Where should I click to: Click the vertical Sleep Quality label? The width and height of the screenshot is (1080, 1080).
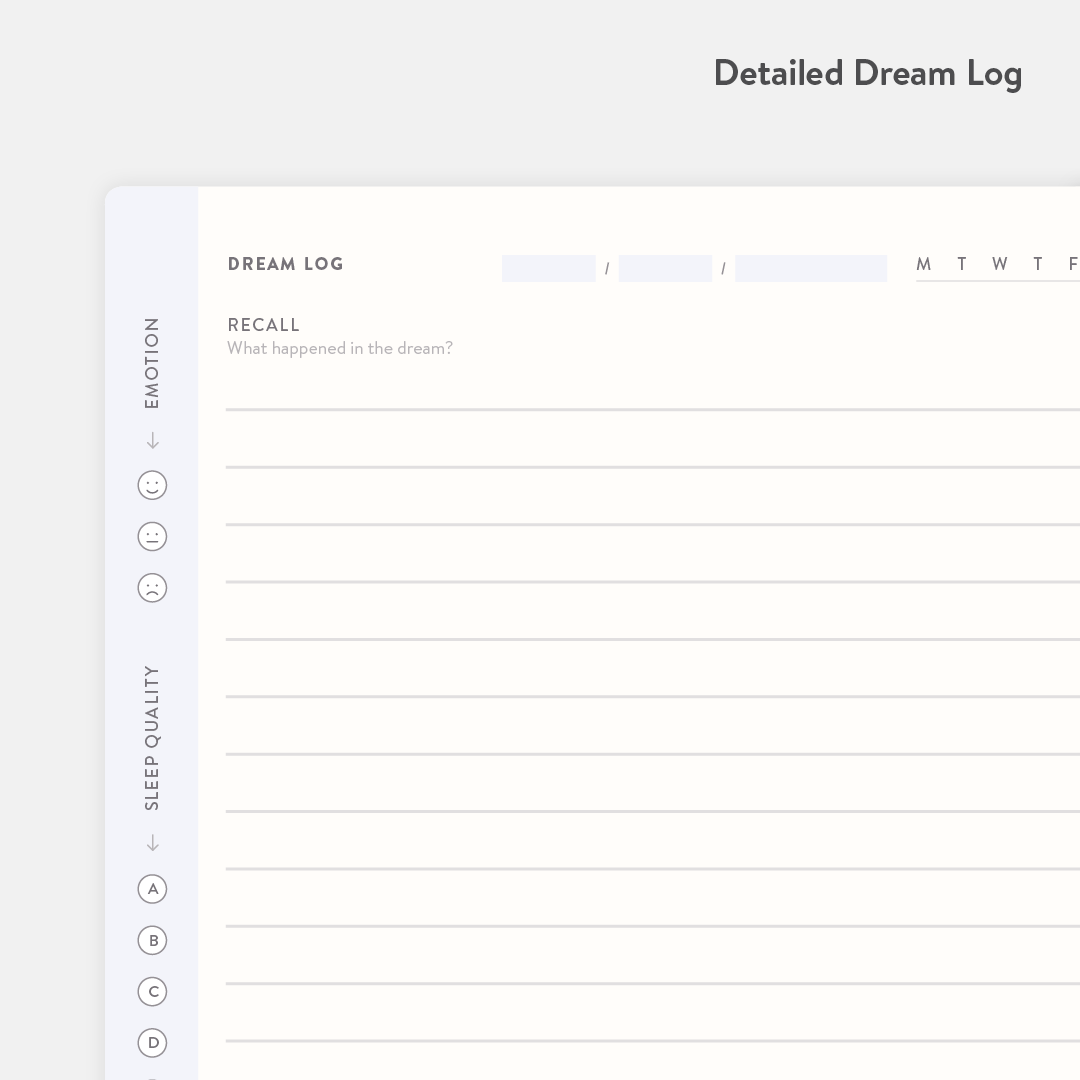tap(152, 738)
